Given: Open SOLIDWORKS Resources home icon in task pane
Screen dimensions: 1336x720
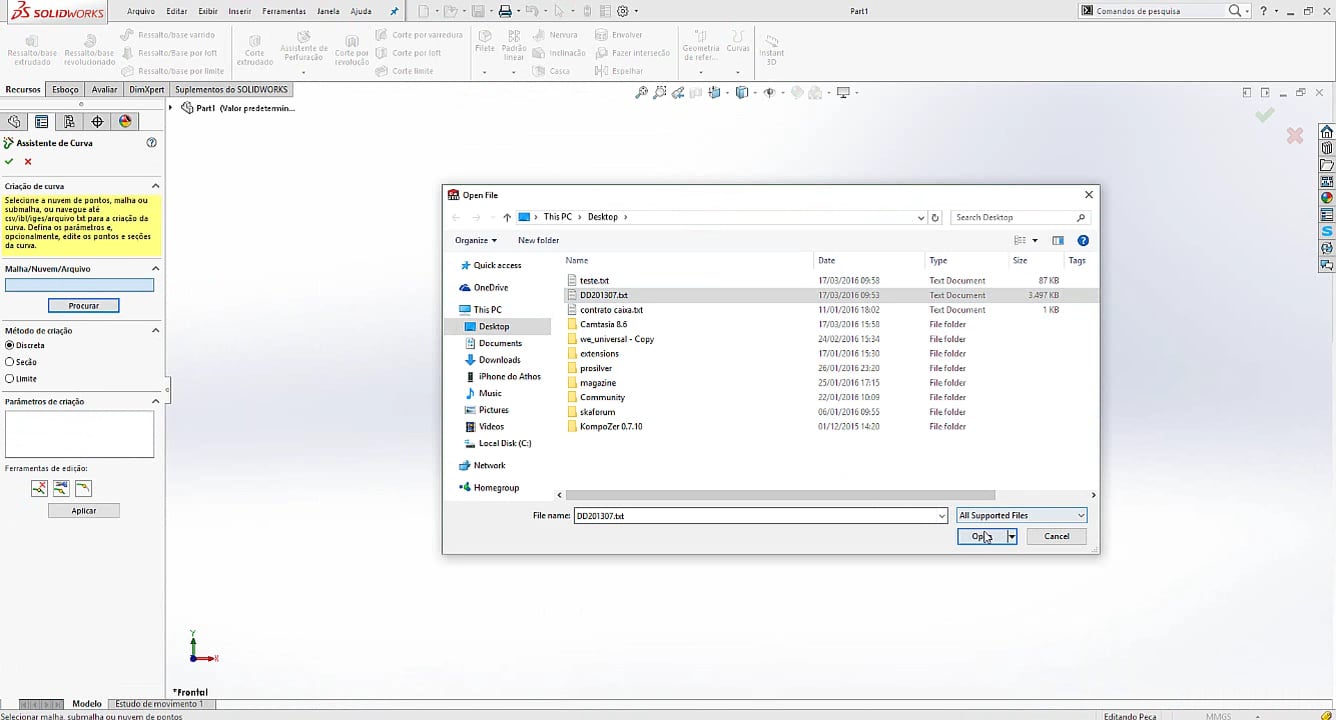Looking at the screenshot, I should tap(1327, 132).
